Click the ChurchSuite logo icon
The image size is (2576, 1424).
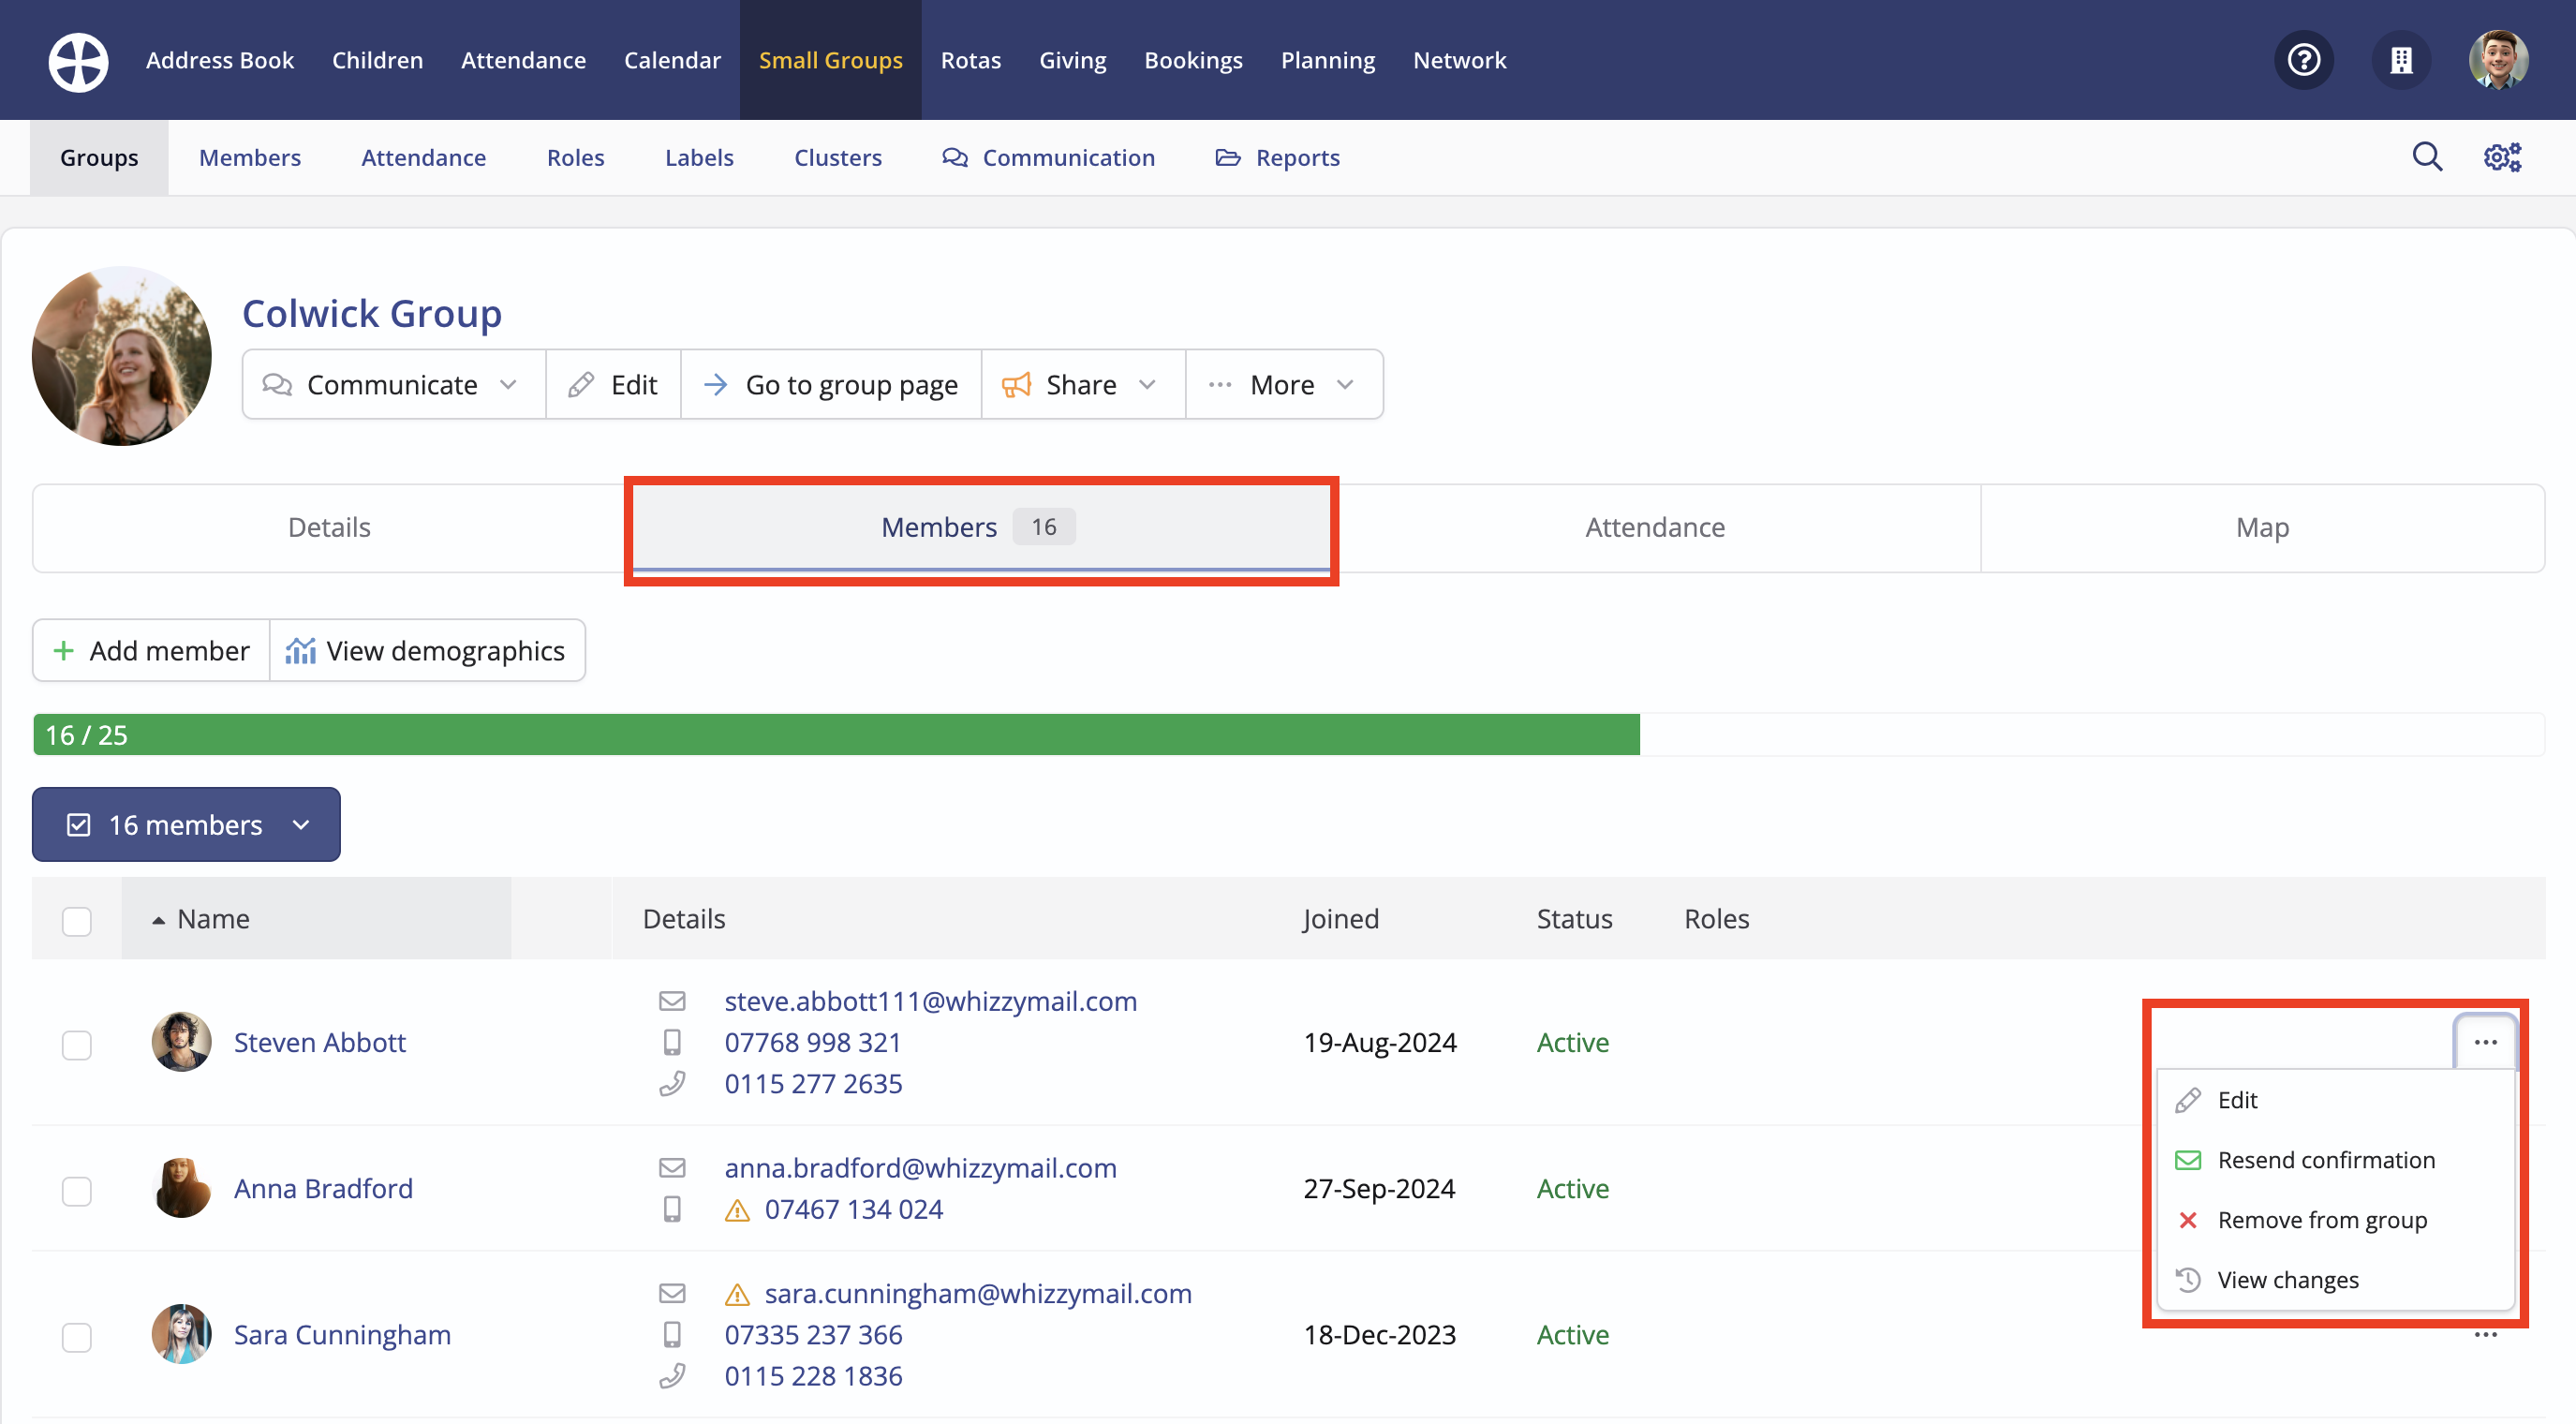click(x=79, y=60)
